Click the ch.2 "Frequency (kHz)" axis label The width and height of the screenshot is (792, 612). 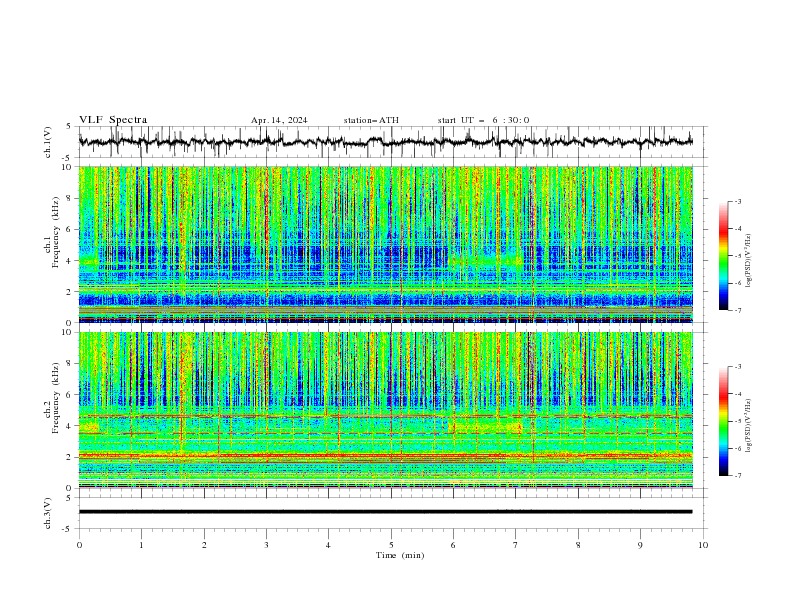56,398
